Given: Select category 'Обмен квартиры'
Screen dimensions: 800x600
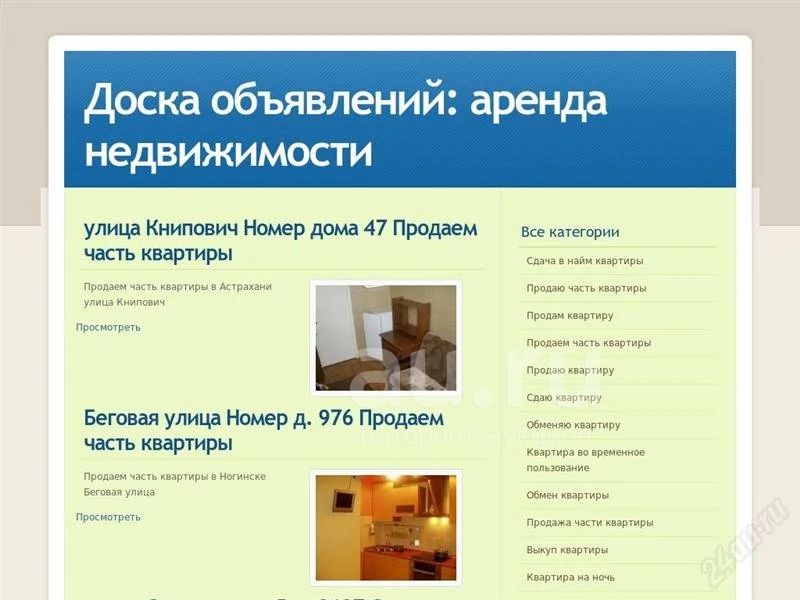Looking at the screenshot, I should click(x=568, y=495).
